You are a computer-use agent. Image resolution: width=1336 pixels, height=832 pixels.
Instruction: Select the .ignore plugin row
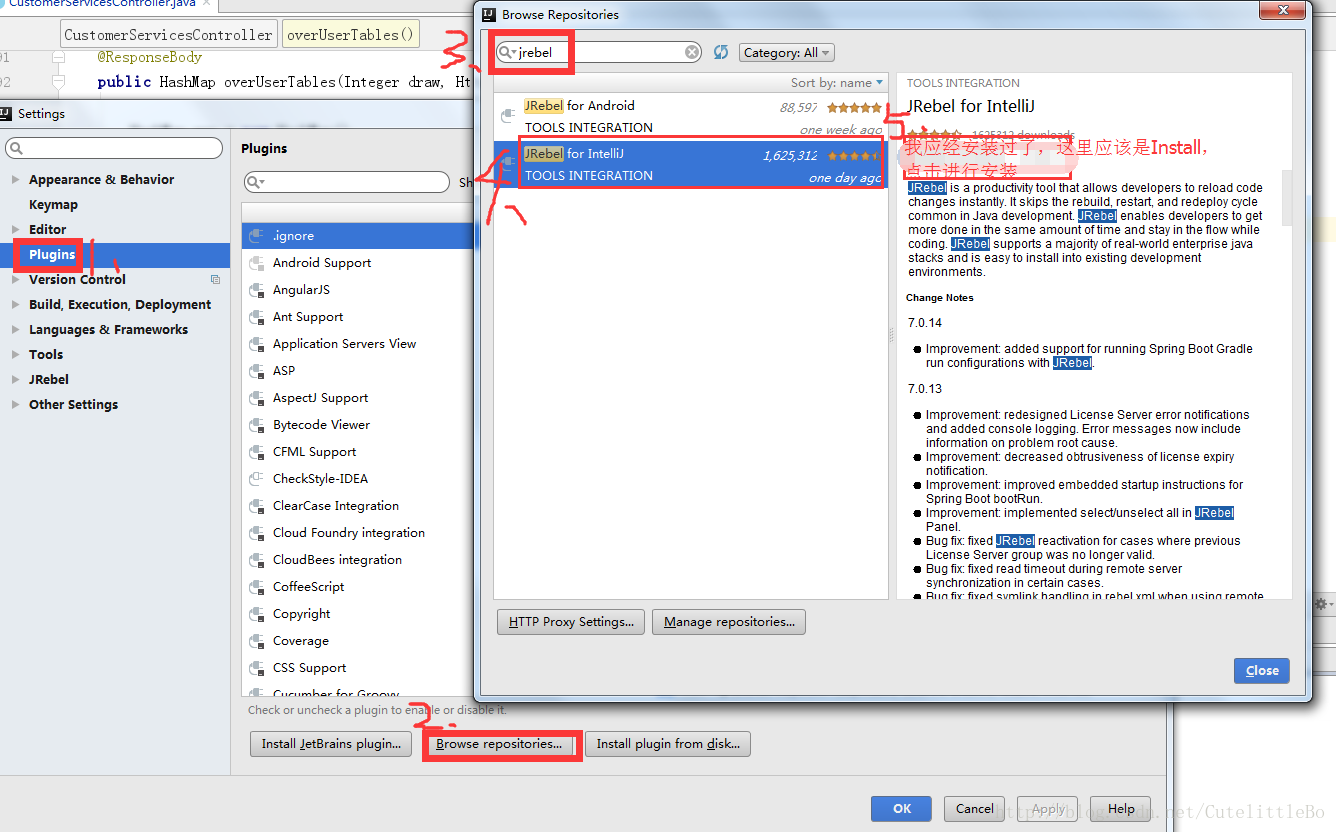coord(357,236)
